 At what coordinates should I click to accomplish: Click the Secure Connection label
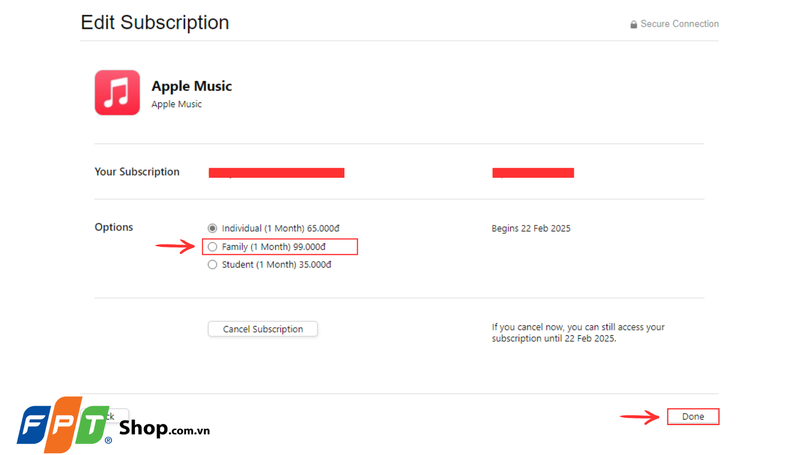coord(680,24)
